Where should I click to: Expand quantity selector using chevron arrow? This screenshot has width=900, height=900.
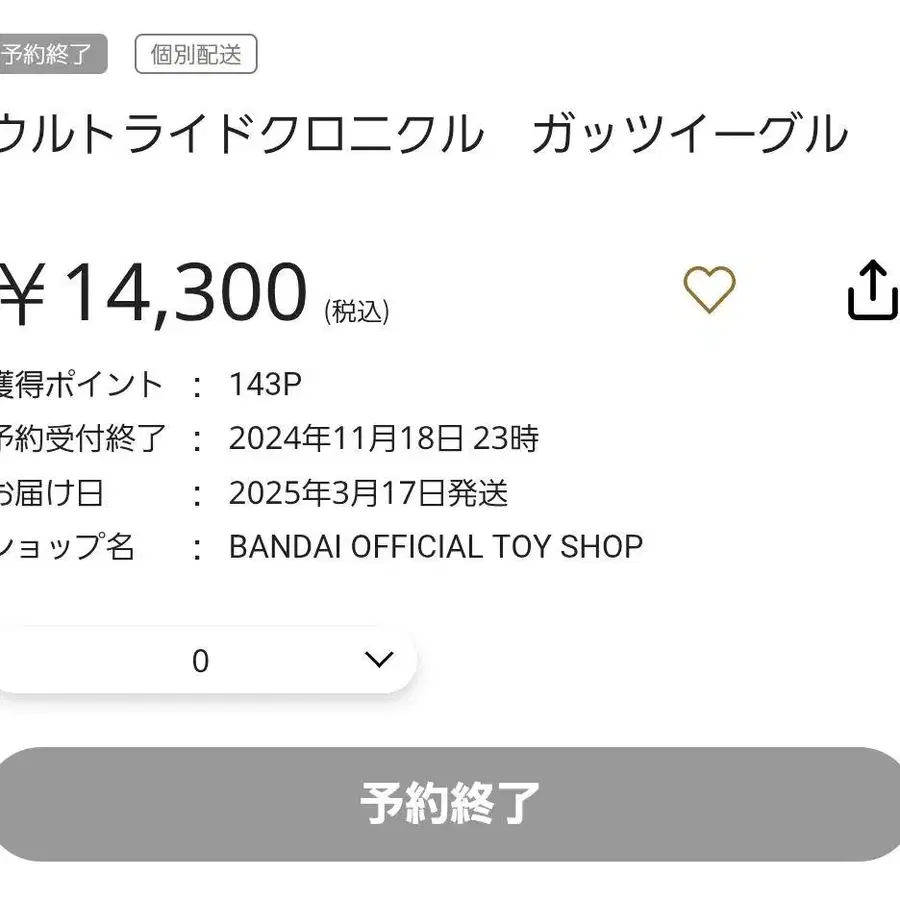379,659
